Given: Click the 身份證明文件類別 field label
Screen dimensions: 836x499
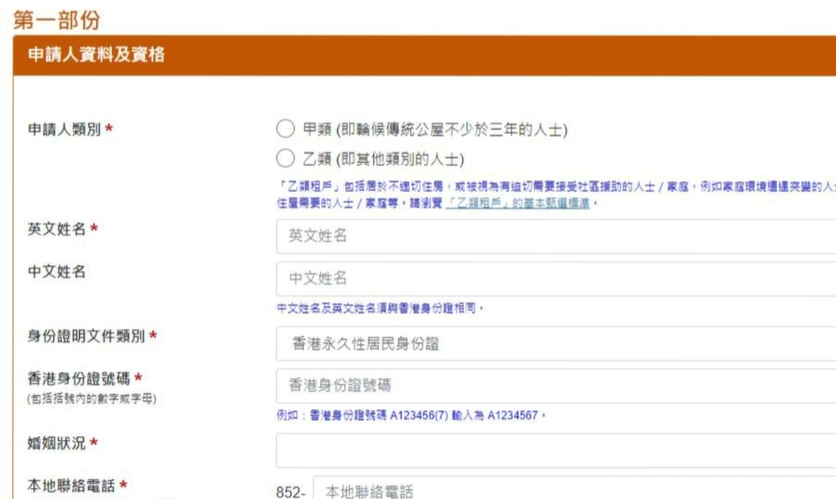Looking at the screenshot, I should pos(86,336).
